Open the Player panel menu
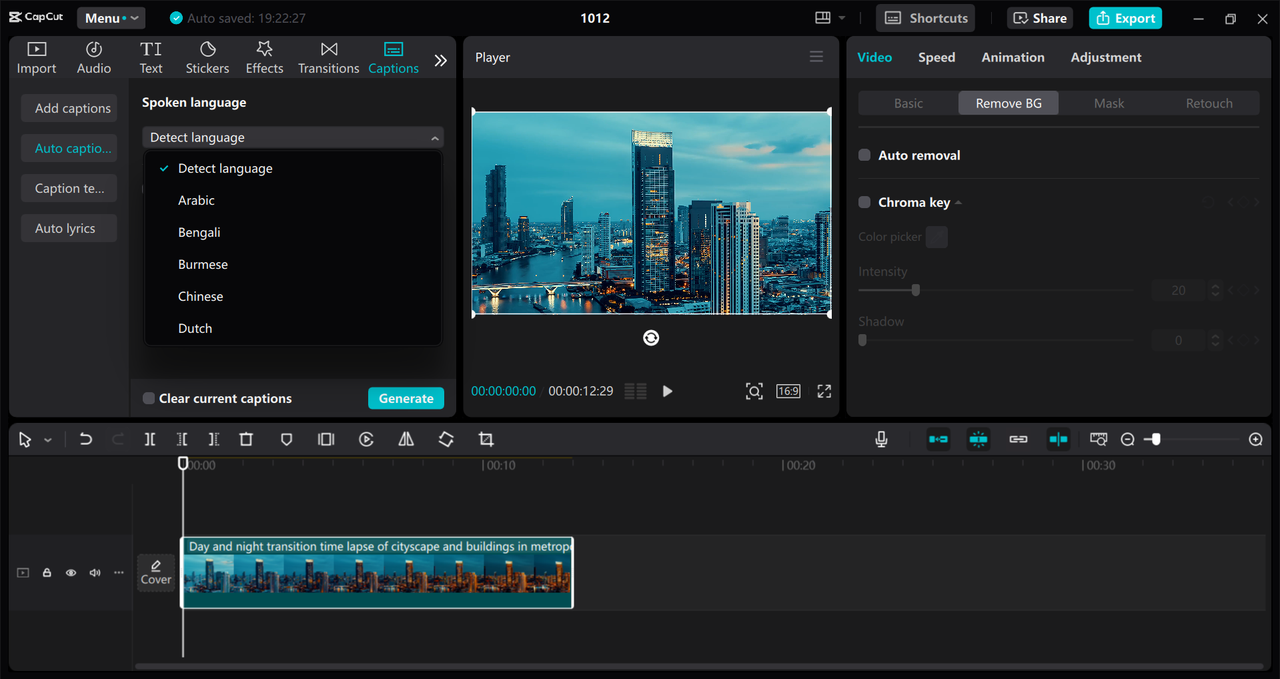1280x679 pixels. [816, 57]
